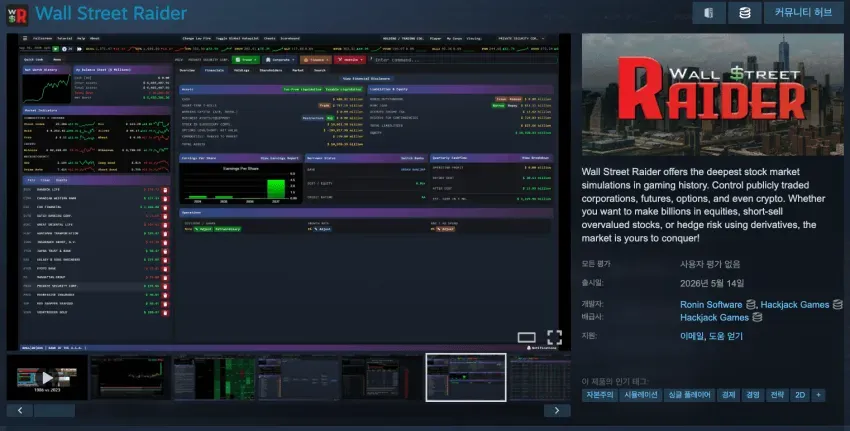850x431 pixels.
Task: Click the Wall Street Raider page title
Action: tap(111, 14)
